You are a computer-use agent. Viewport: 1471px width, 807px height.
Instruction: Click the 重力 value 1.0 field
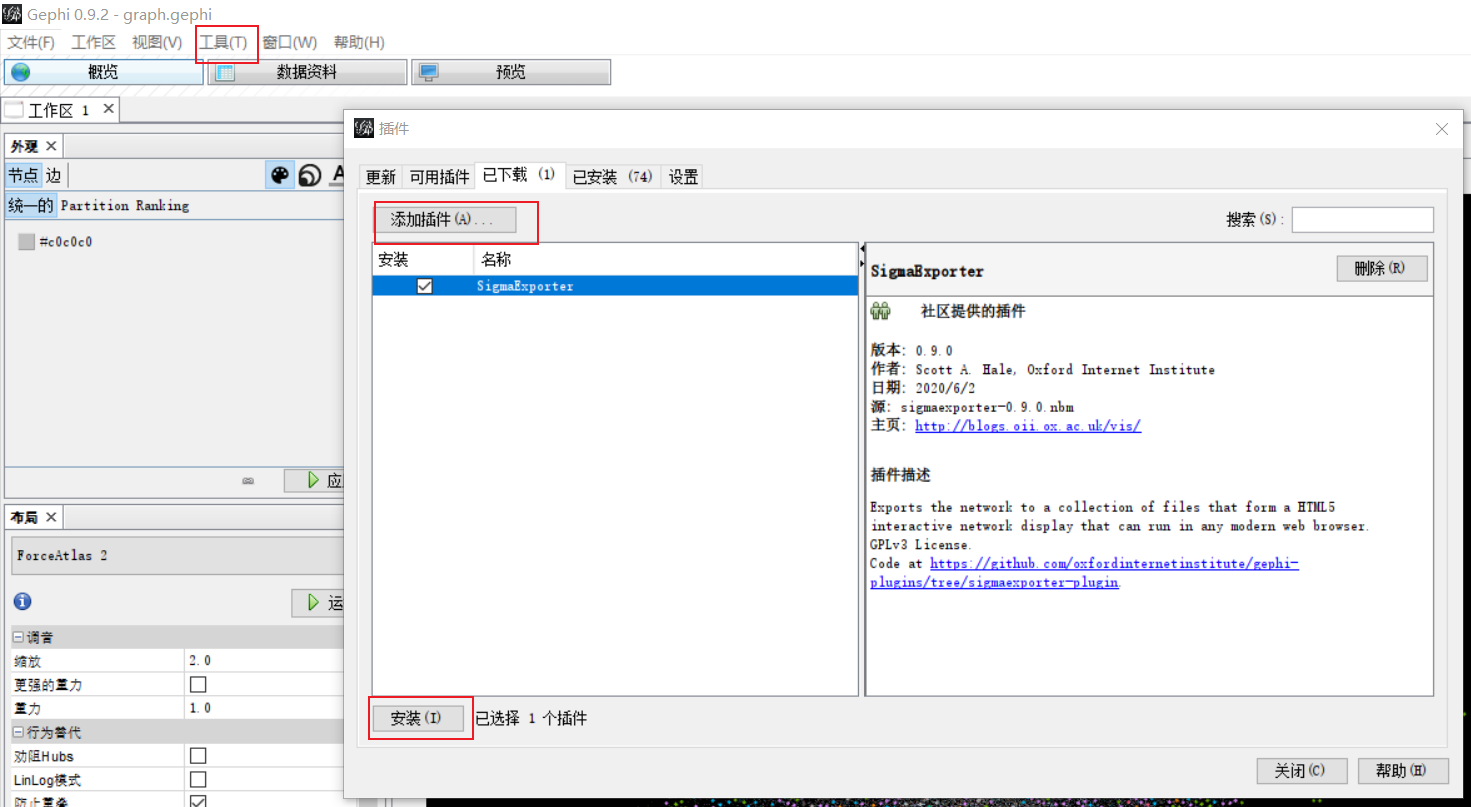pos(265,708)
